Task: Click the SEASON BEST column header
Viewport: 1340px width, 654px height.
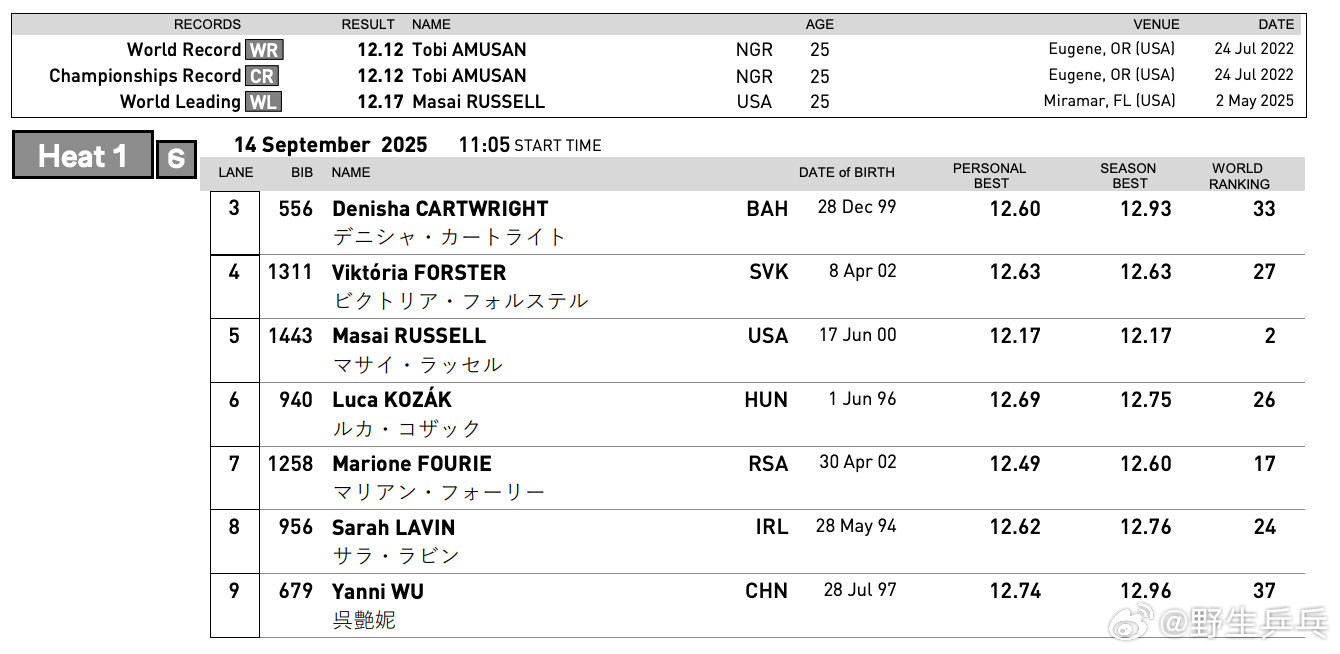Action: pyautogui.click(x=1128, y=176)
